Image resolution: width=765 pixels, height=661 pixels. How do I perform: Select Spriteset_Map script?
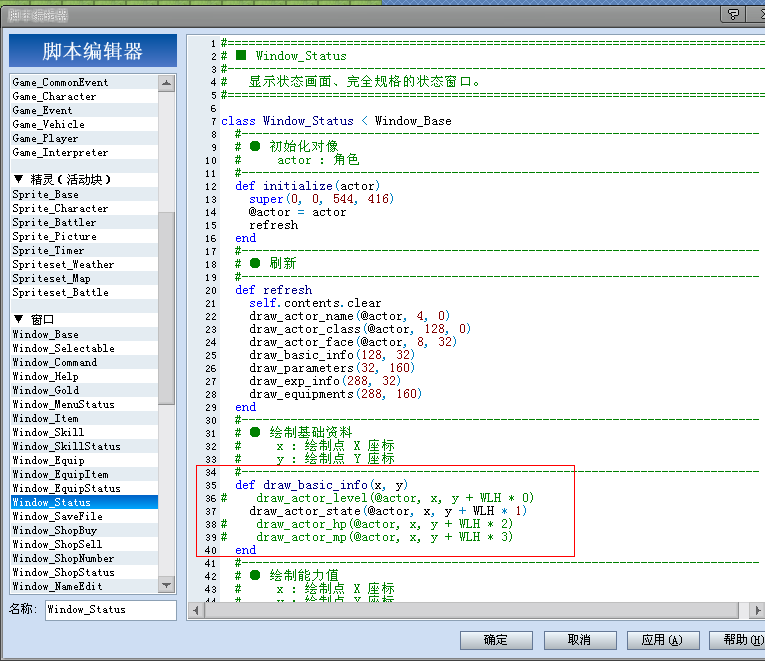click(x=84, y=279)
